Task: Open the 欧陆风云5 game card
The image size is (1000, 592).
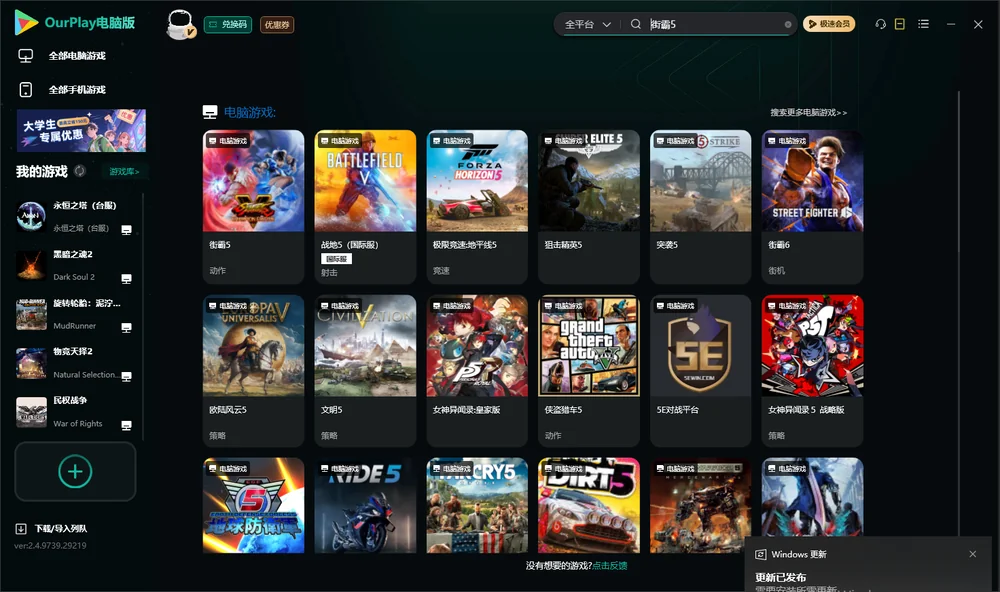Action: pyautogui.click(x=253, y=371)
